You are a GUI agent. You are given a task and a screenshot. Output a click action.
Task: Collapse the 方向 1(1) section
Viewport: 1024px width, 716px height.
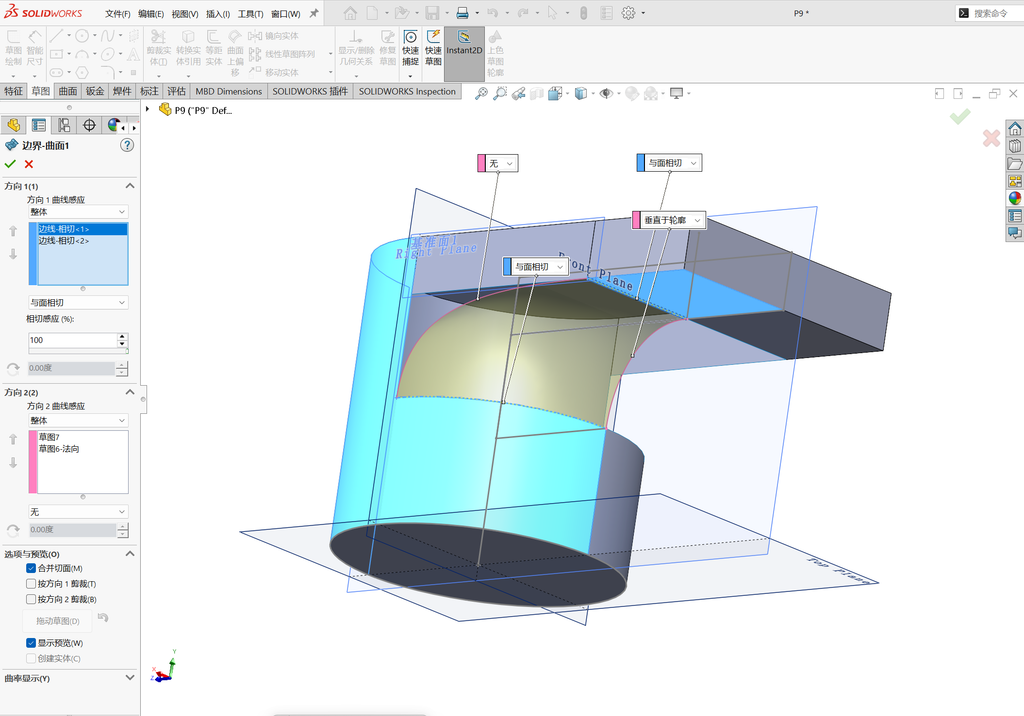point(129,186)
